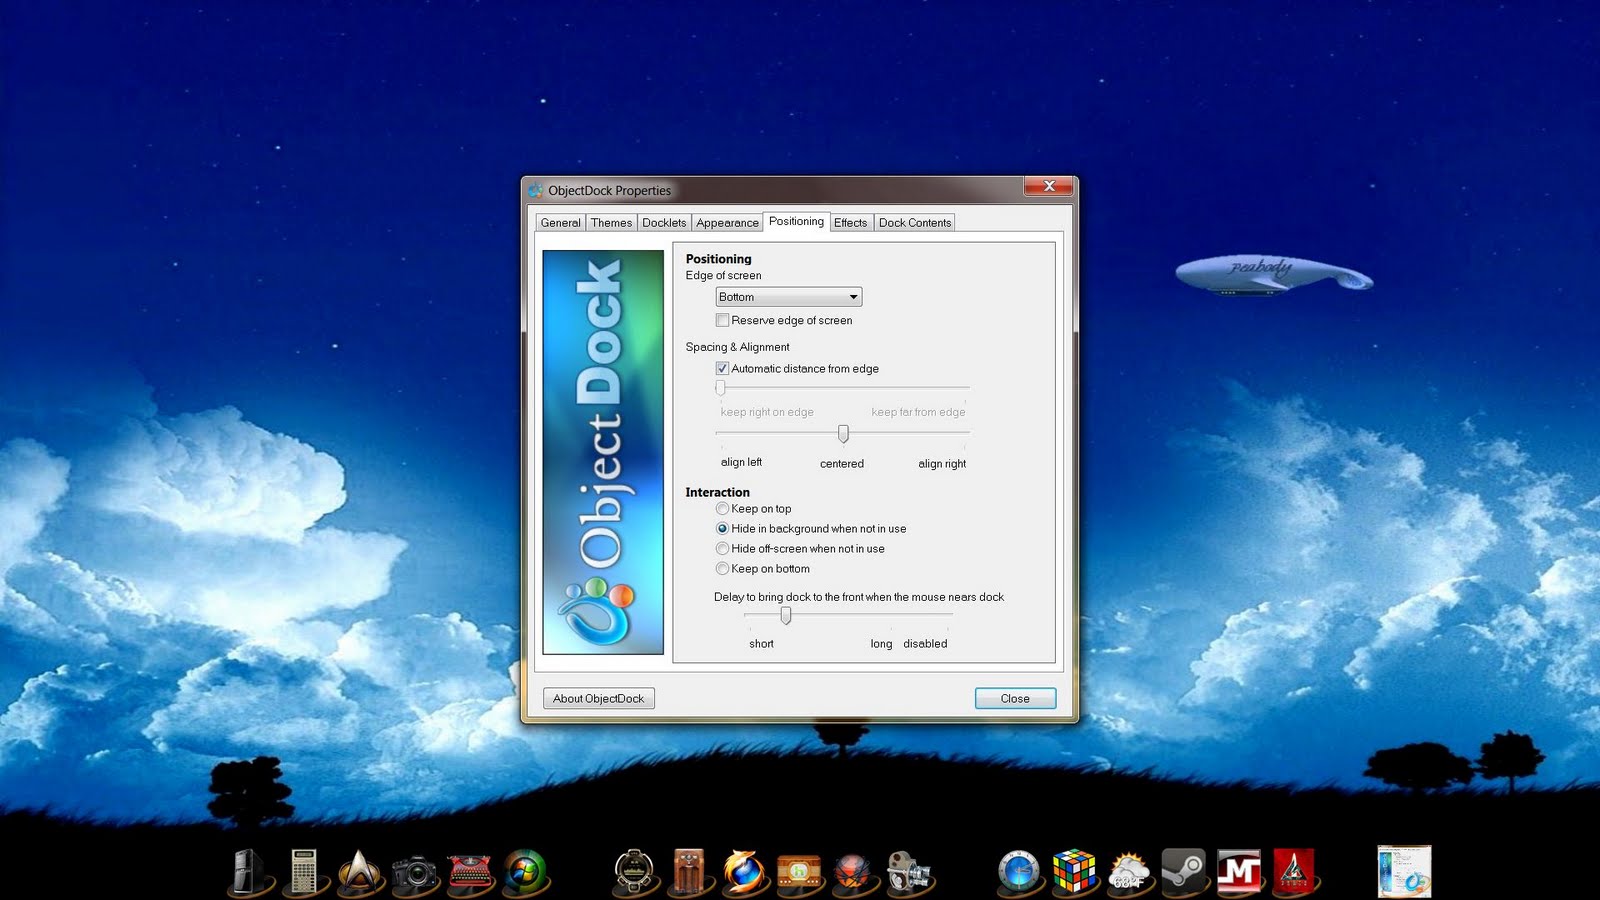
Task: Switch to the Themes tab
Action: click(611, 223)
